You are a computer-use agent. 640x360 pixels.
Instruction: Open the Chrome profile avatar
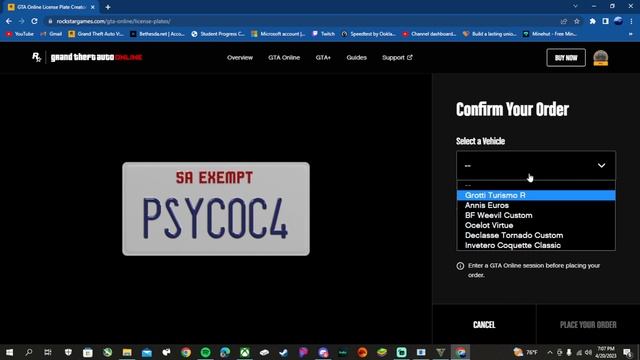[618, 21]
